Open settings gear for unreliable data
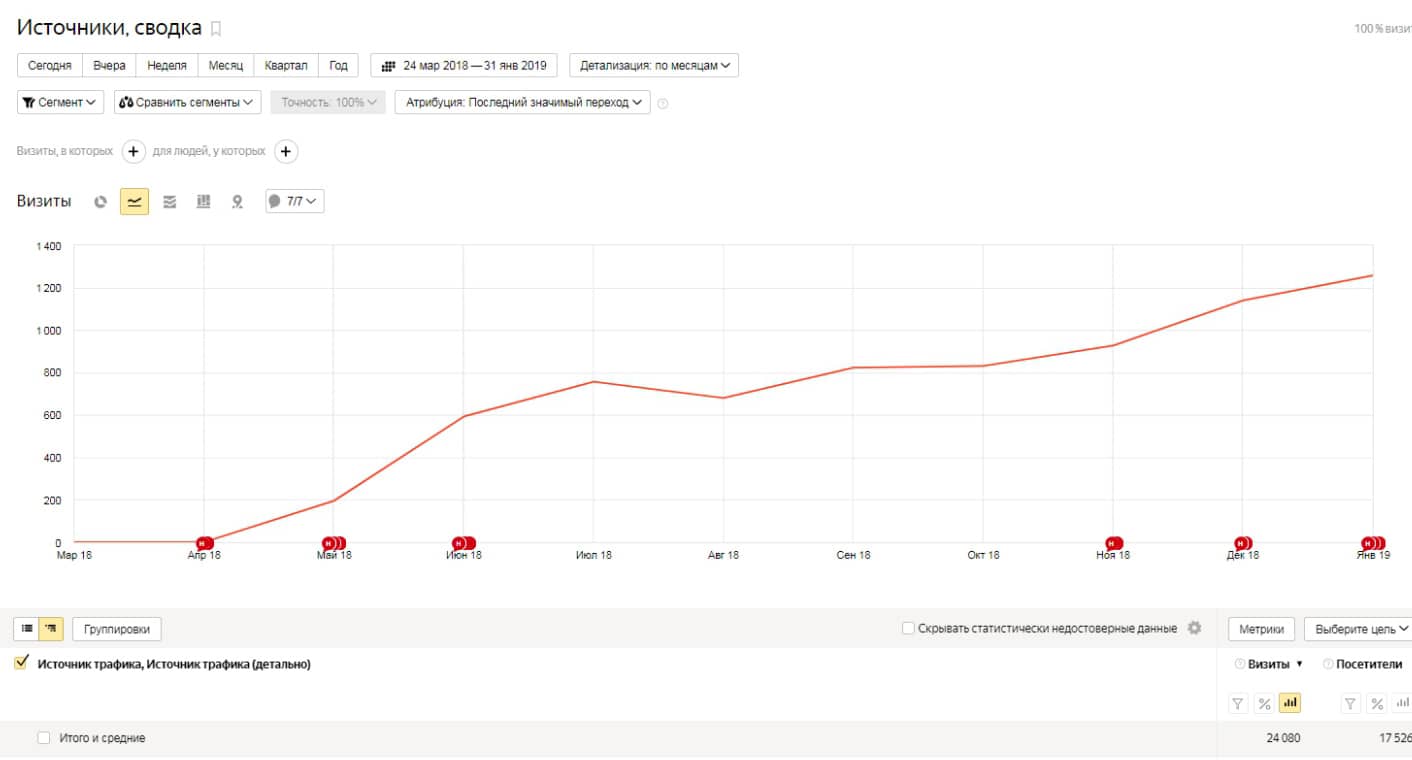 (1193, 628)
